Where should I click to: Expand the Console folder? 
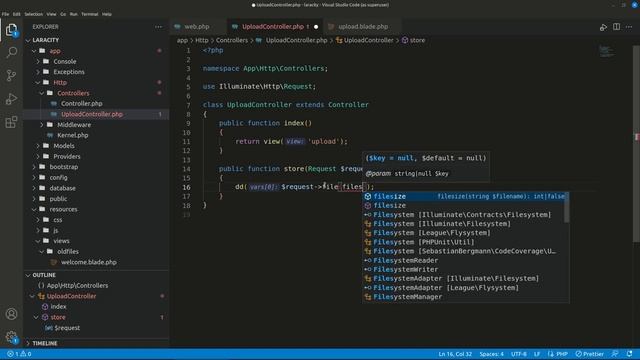pyautogui.click(x=38, y=62)
